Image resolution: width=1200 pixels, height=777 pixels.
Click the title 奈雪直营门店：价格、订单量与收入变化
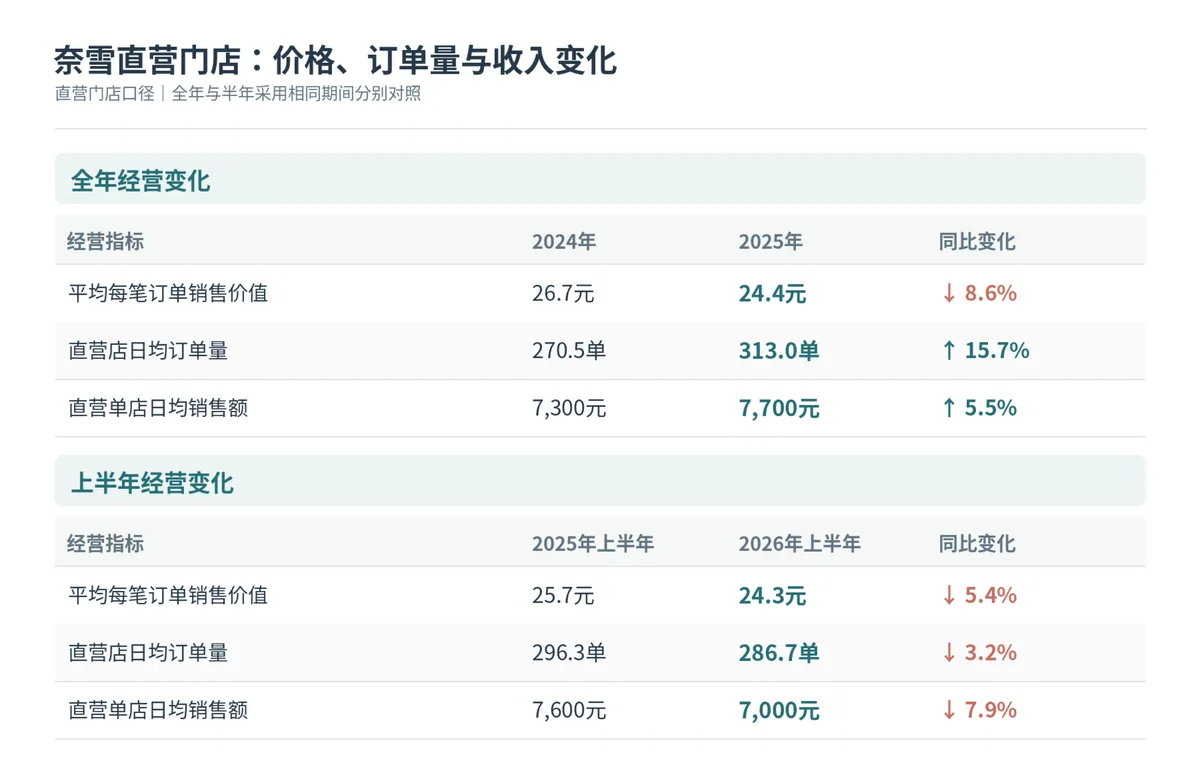[335, 60]
